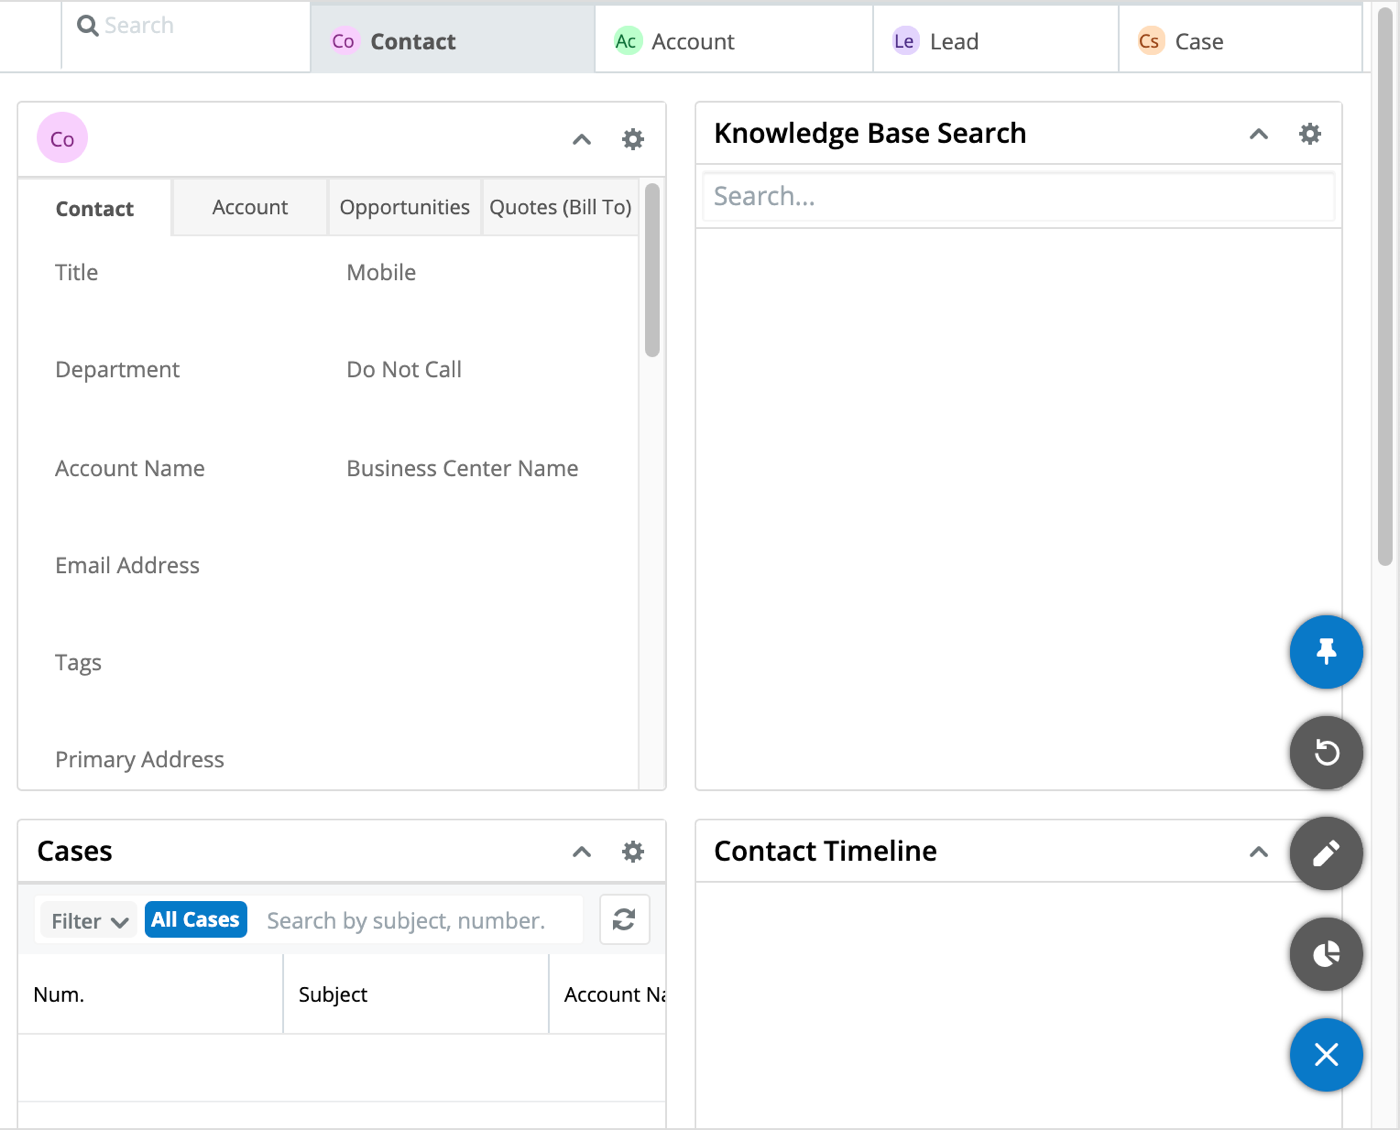The image size is (1400, 1130).
Task: Collapse the Contact record panel
Action: (581, 139)
